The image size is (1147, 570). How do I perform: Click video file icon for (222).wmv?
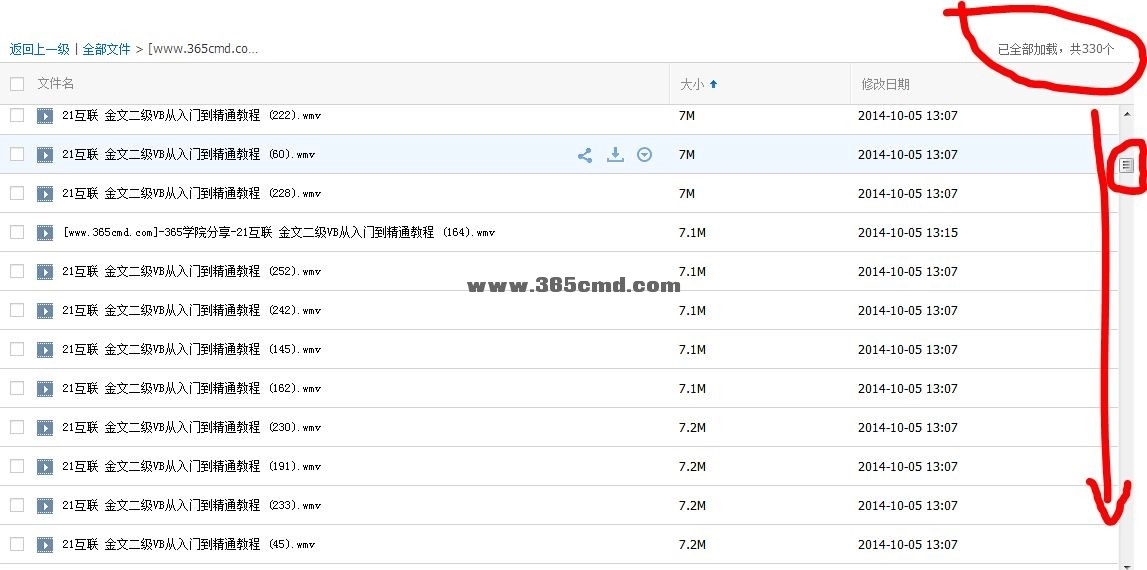[x=45, y=116]
